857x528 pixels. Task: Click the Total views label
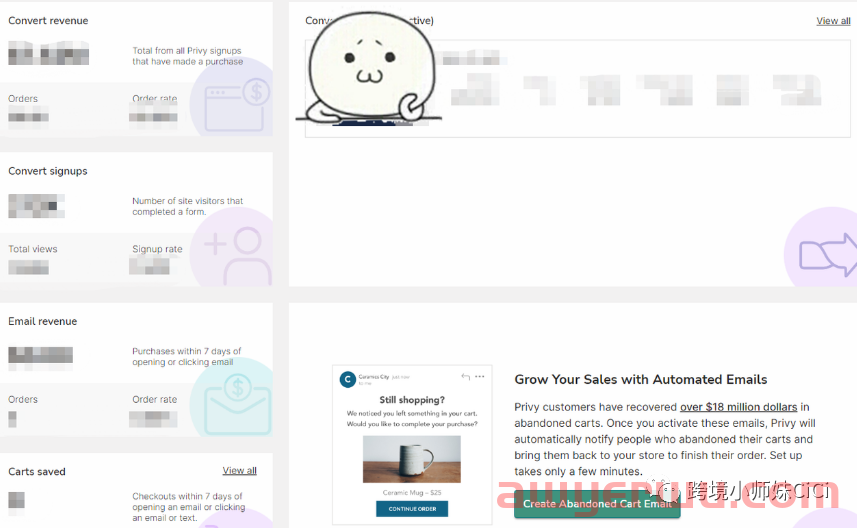click(x=33, y=249)
